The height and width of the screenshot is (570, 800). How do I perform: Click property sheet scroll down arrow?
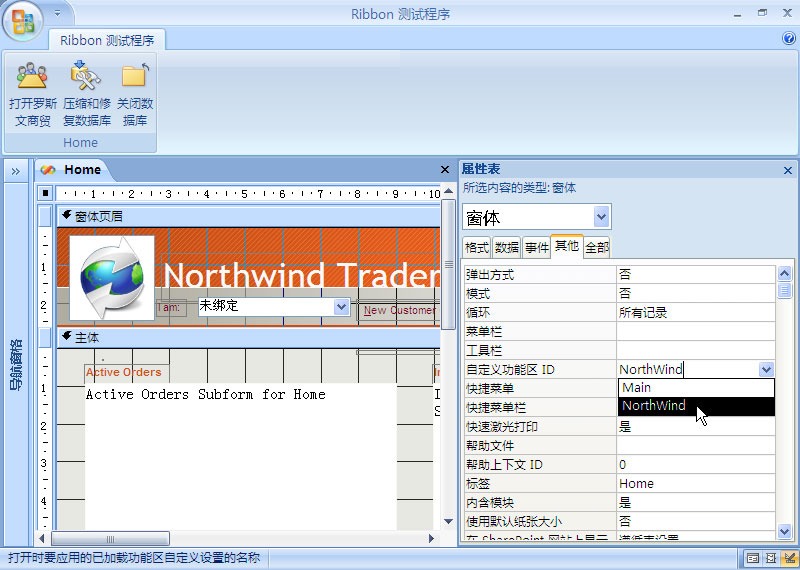785,531
